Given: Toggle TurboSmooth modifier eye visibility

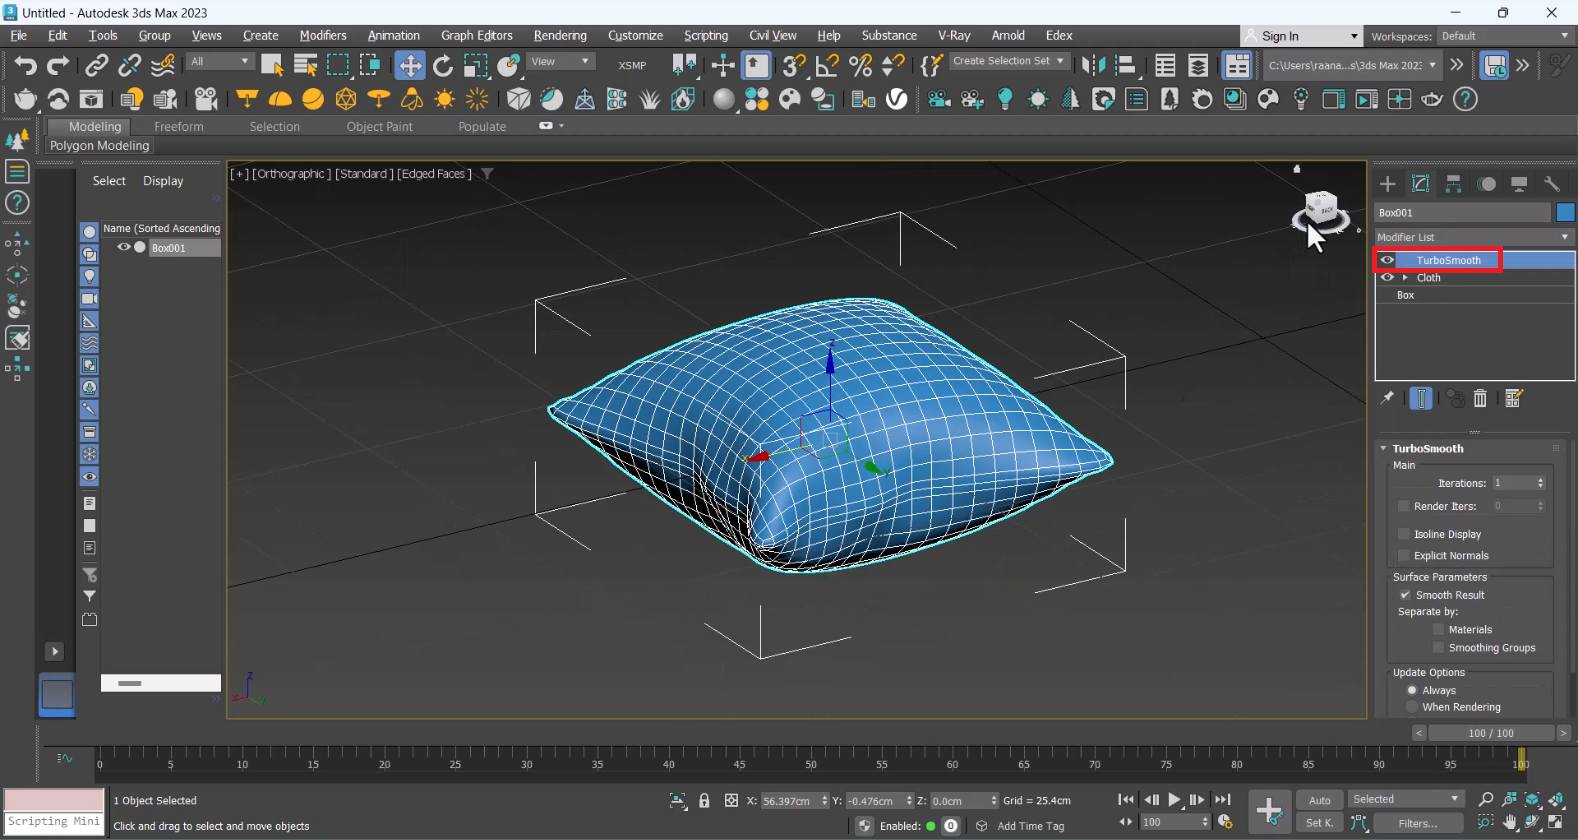Looking at the screenshot, I should (x=1387, y=260).
